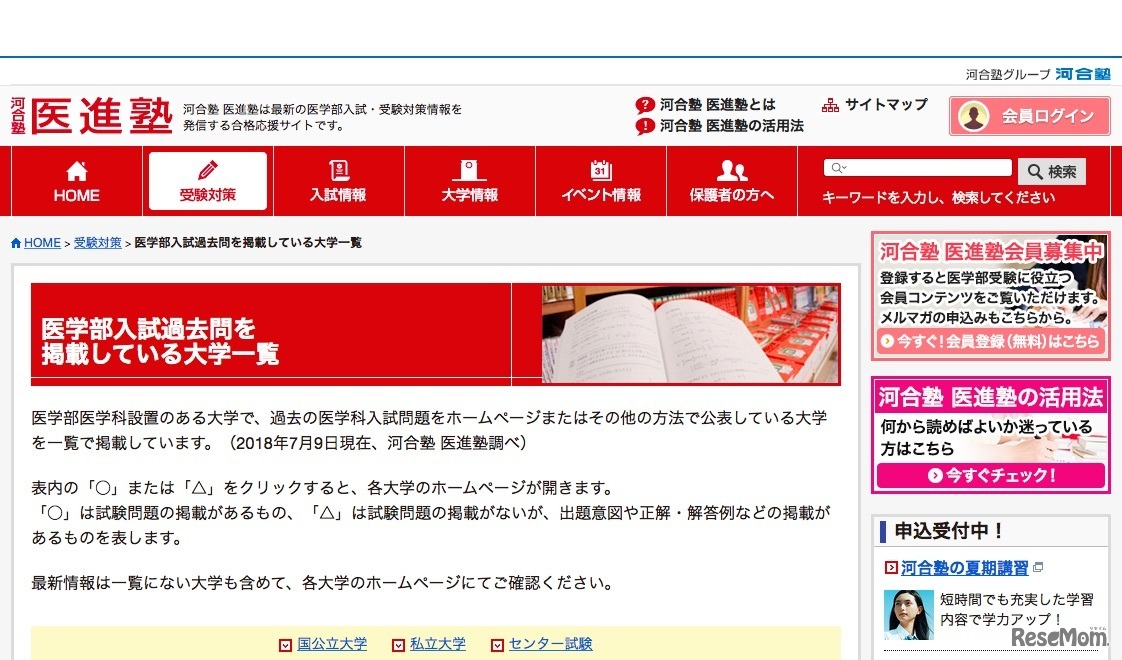Click the pencil icon in 受験対策 tab
This screenshot has height=660, width=1122.
pos(208,170)
